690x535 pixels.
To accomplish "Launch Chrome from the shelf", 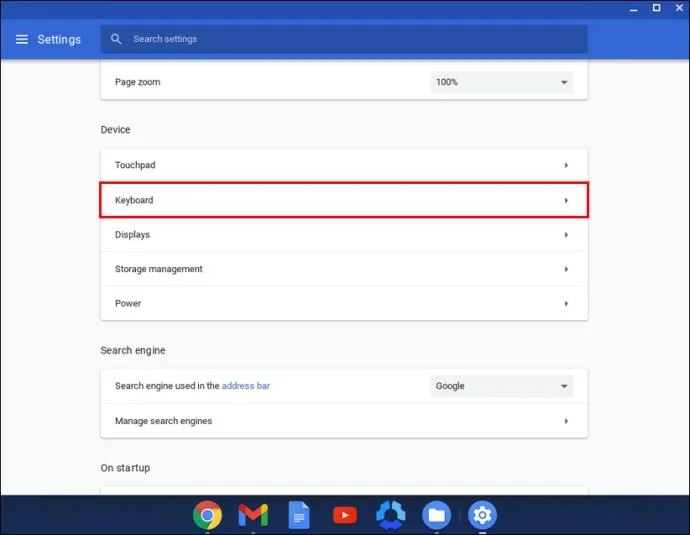I will pyautogui.click(x=207, y=515).
